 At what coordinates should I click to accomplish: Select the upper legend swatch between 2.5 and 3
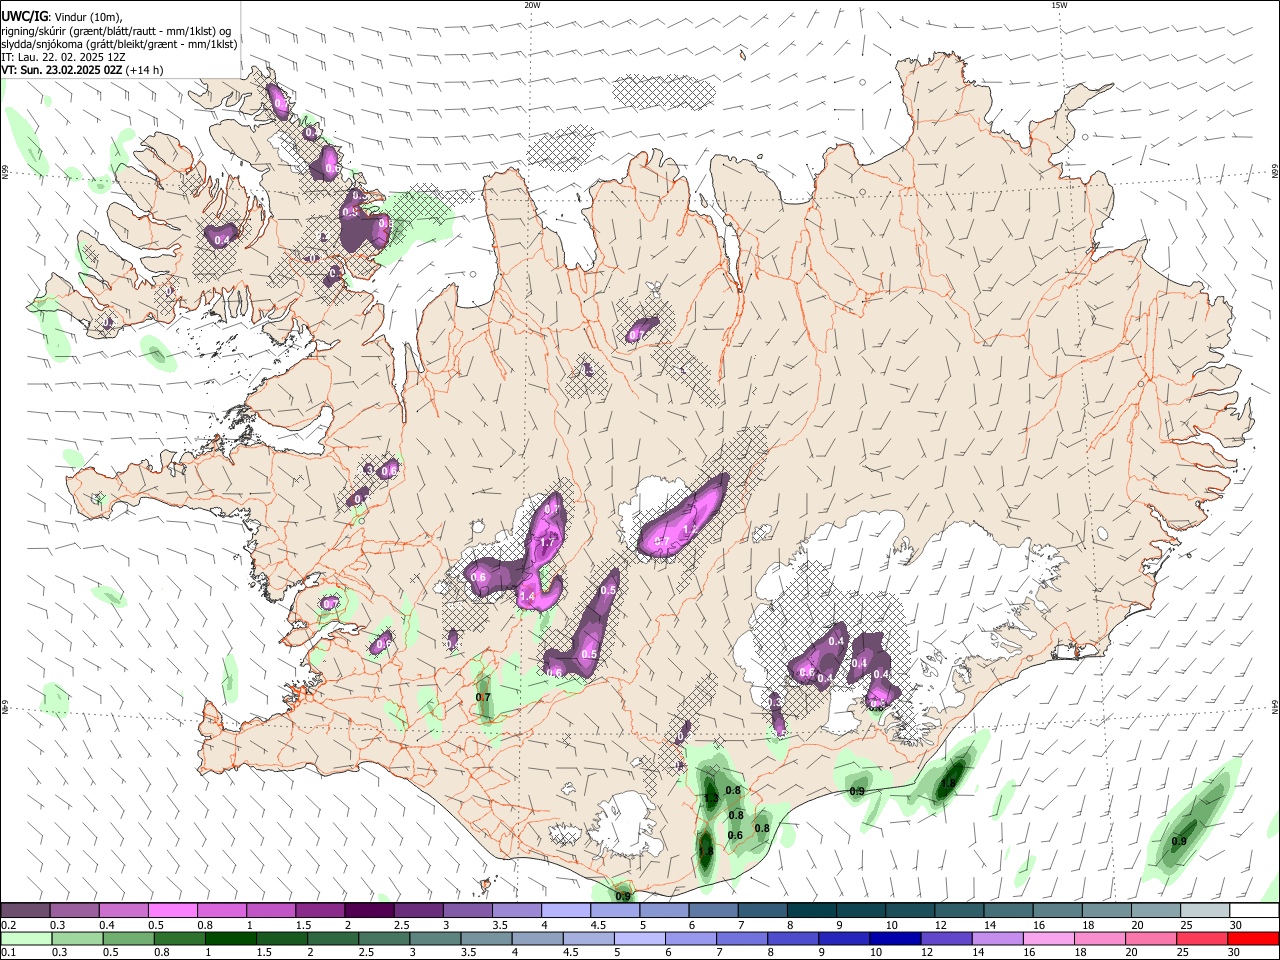click(418, 911)
